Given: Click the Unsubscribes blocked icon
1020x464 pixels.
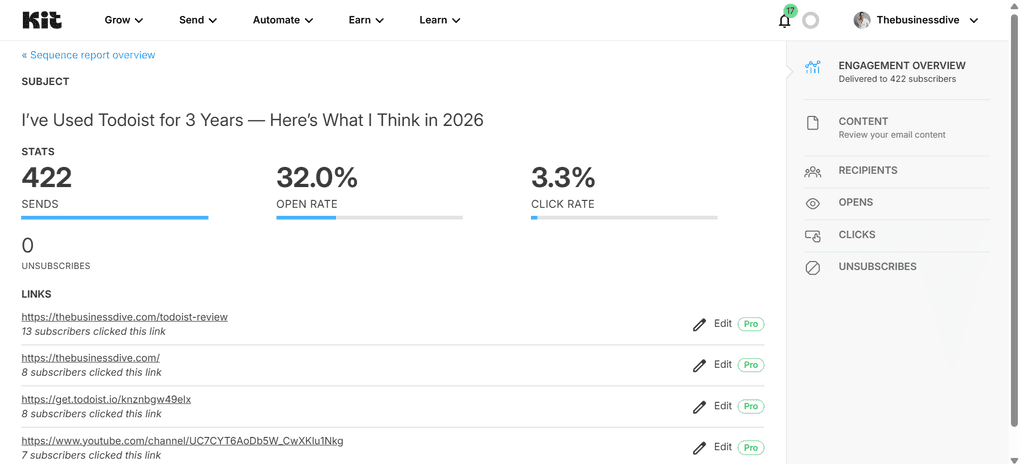Looking at the screenshot, I should pyautogui.click(x=812, y=267).
